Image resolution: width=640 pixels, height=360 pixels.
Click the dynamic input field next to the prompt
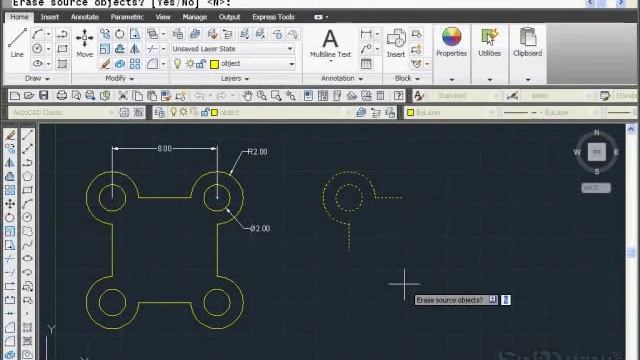tap(506, 300)
